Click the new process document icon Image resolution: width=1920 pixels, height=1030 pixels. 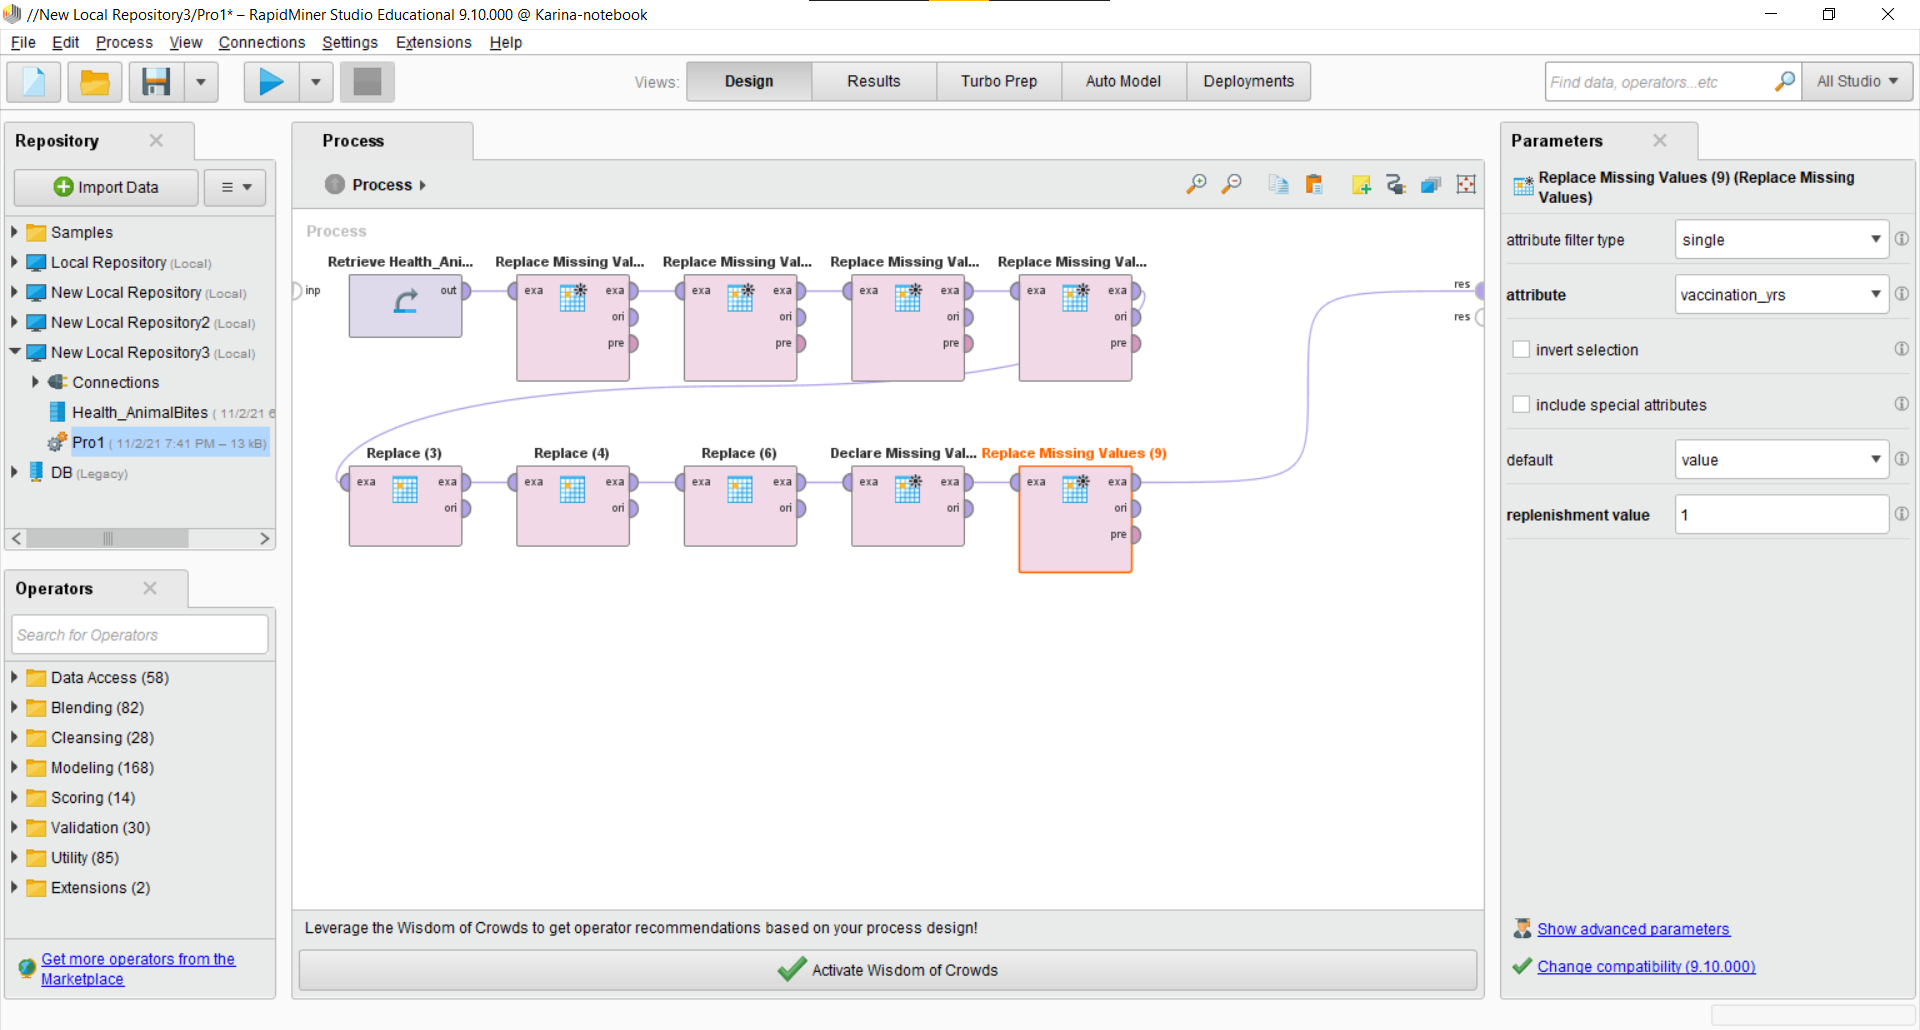(34, 82)
